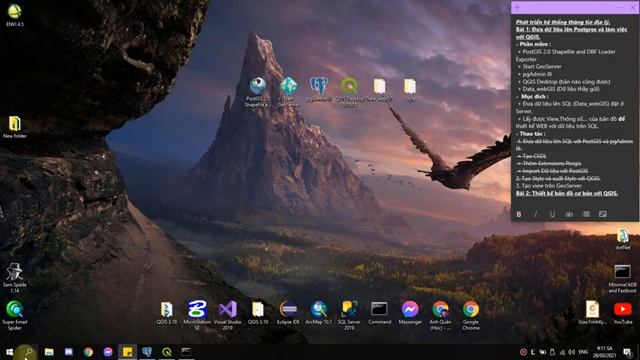
Task: Click sticky note line 'Bài 2: Thiết kế bản đồ cơ bản với QGIS'
Action: click(567, 193)
